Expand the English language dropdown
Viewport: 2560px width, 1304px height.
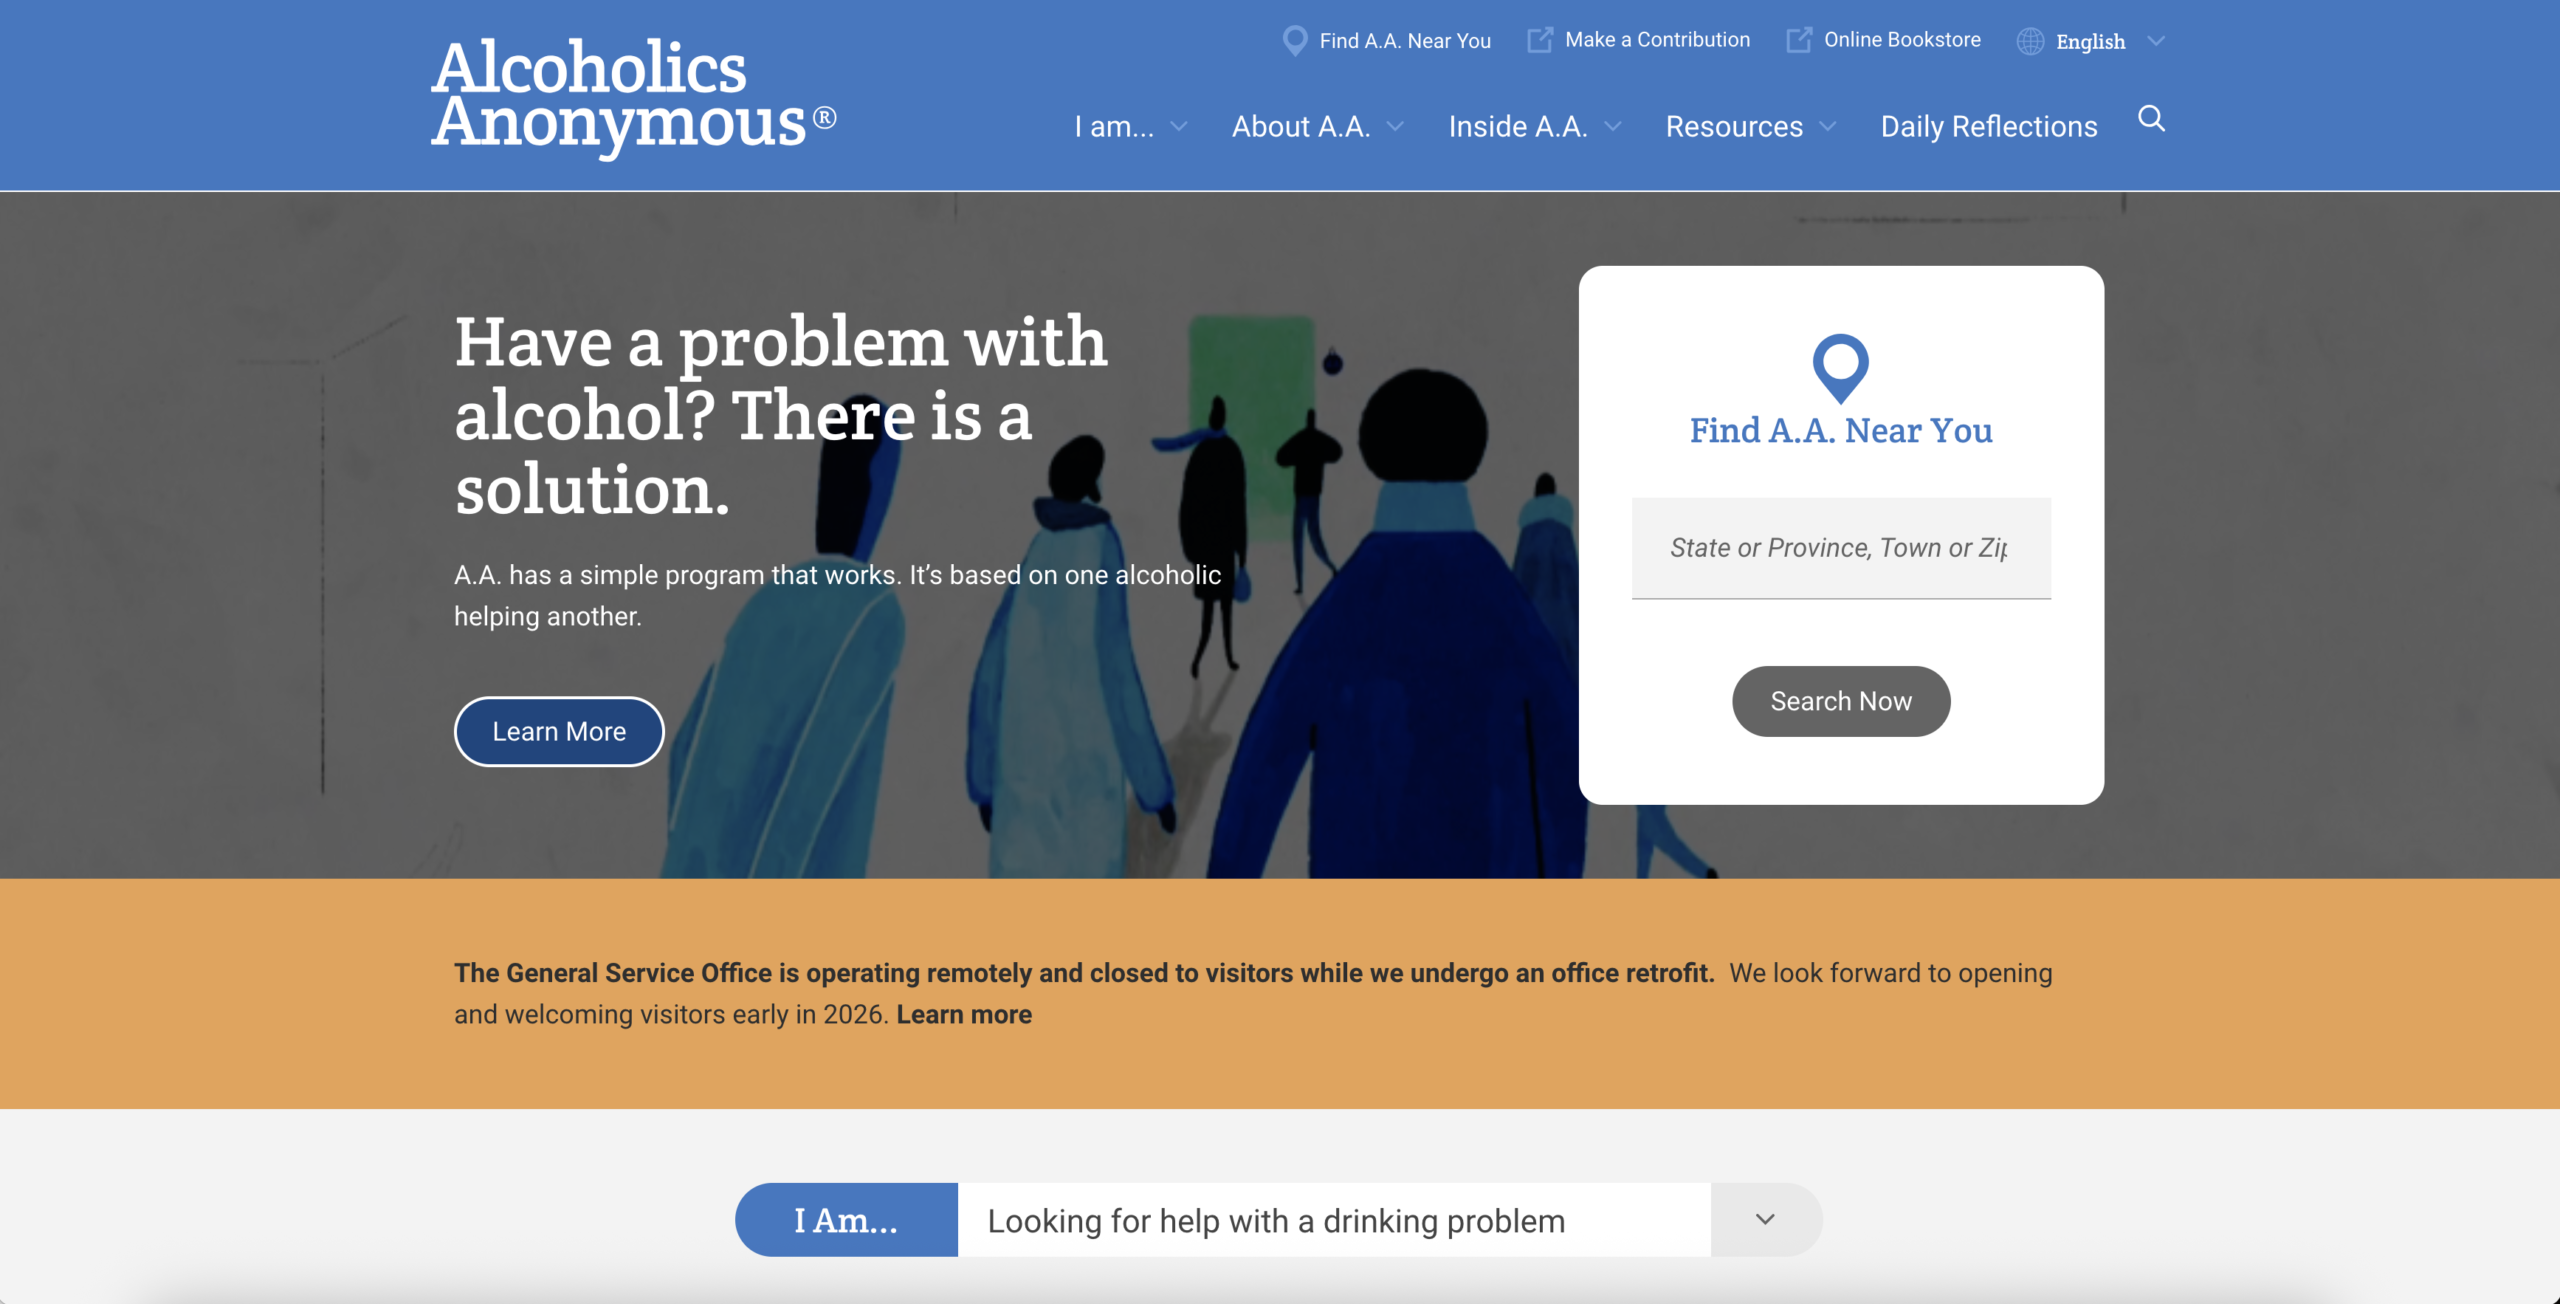pos(2156,42)
